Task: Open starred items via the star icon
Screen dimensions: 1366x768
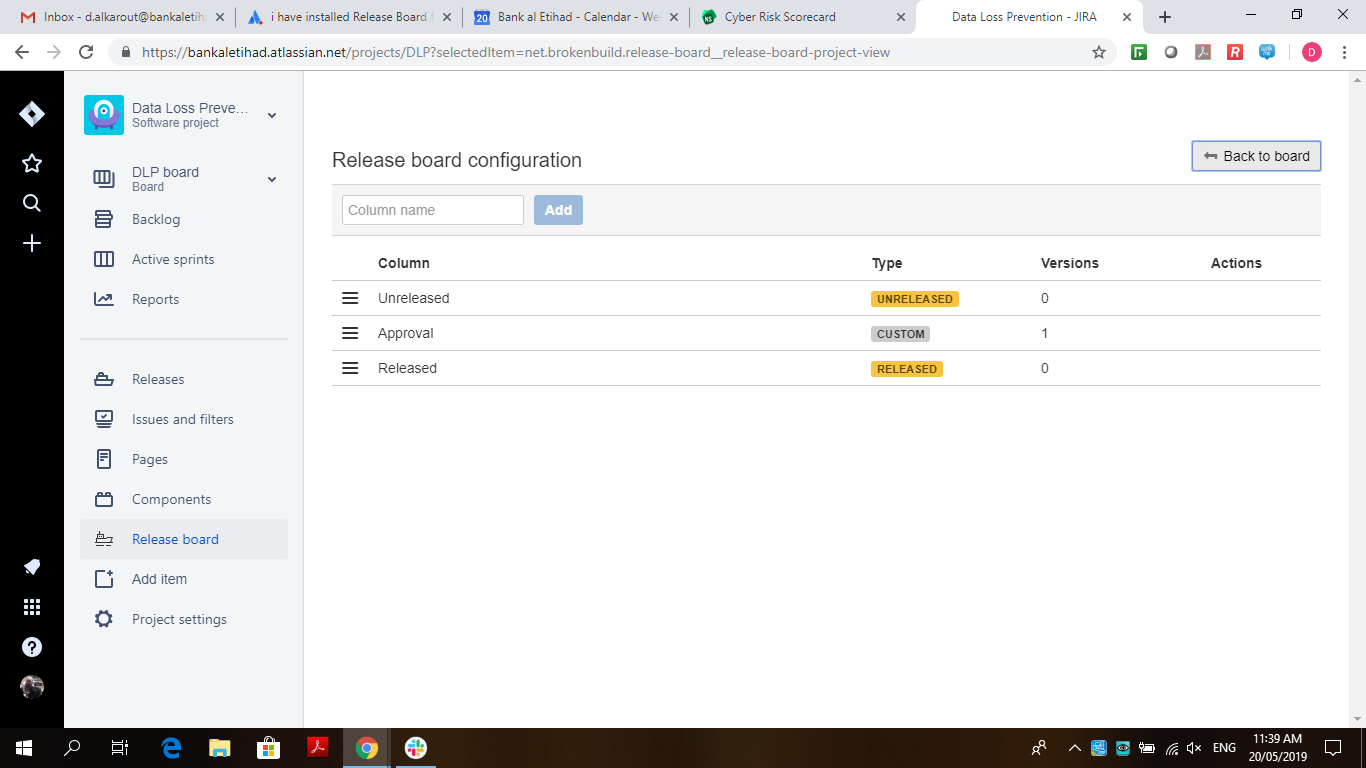Action: 31,162
